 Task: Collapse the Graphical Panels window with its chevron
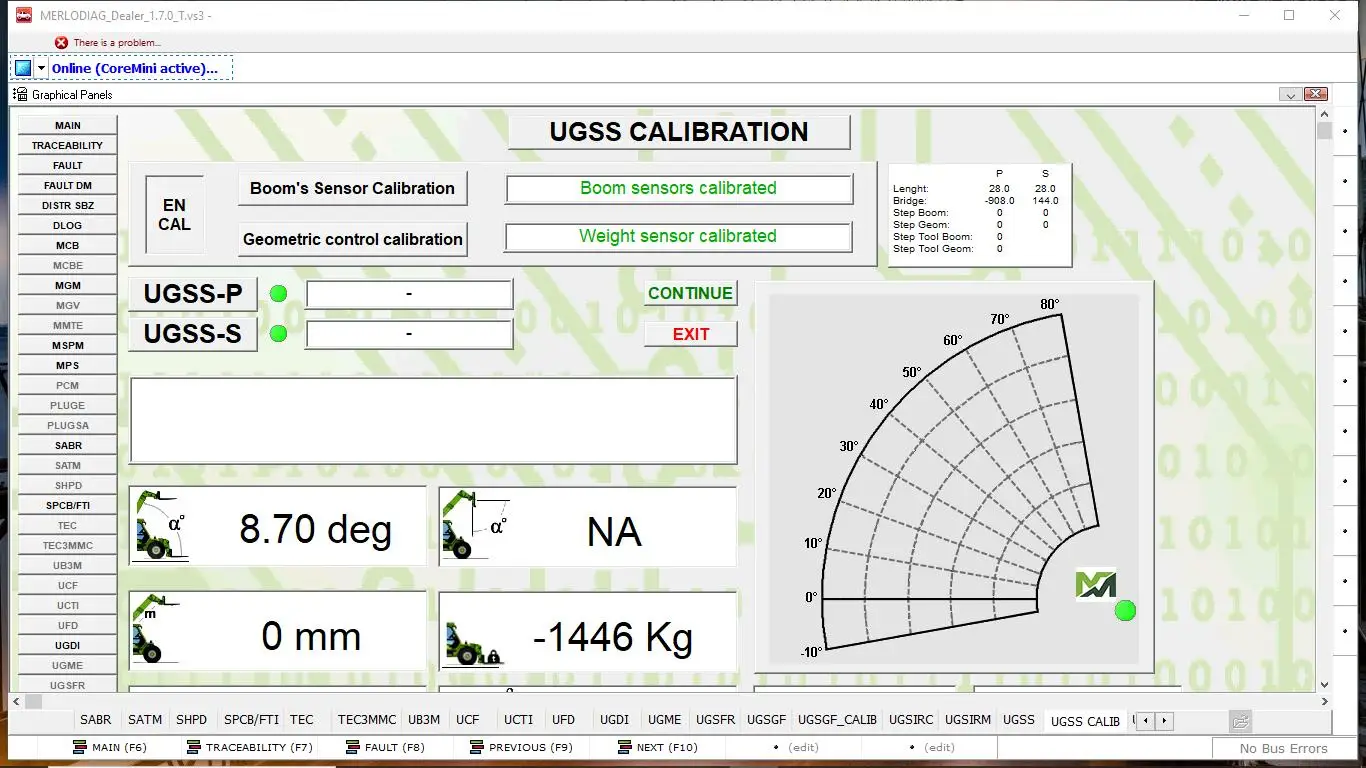click(x=1290, y=93)
